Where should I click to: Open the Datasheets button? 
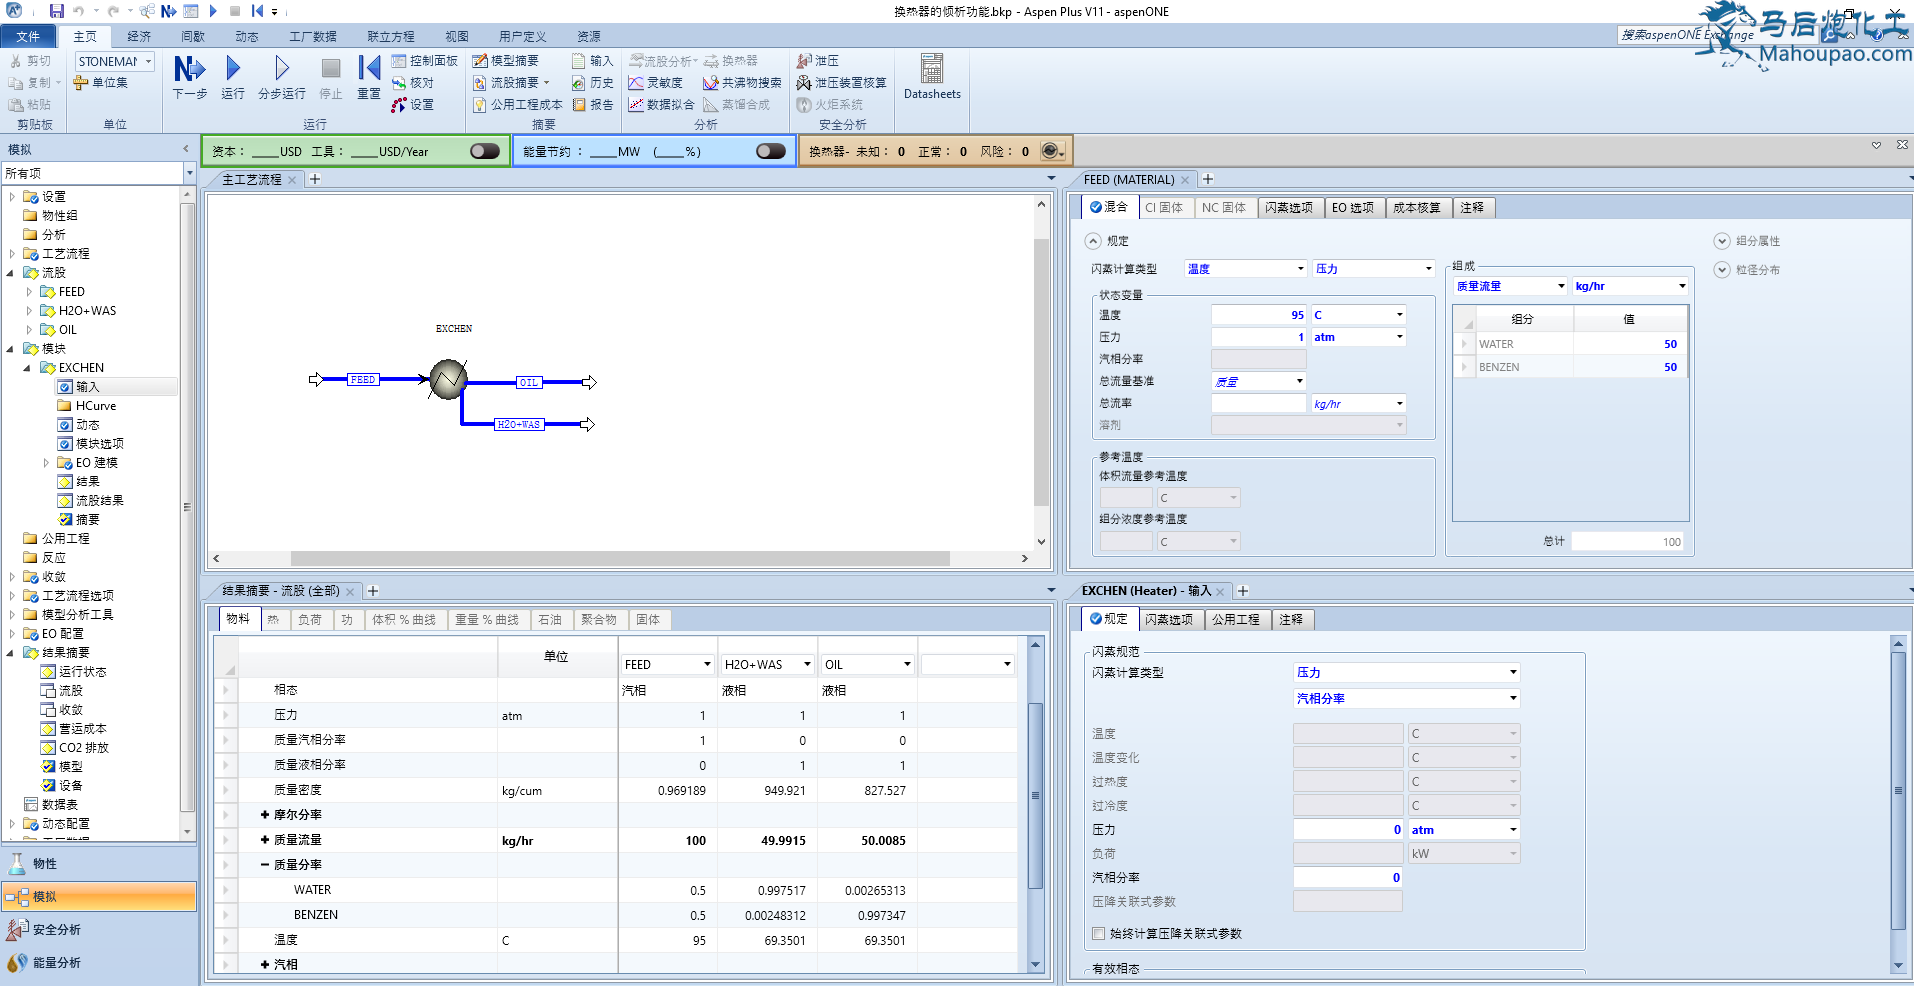point(932,77)
